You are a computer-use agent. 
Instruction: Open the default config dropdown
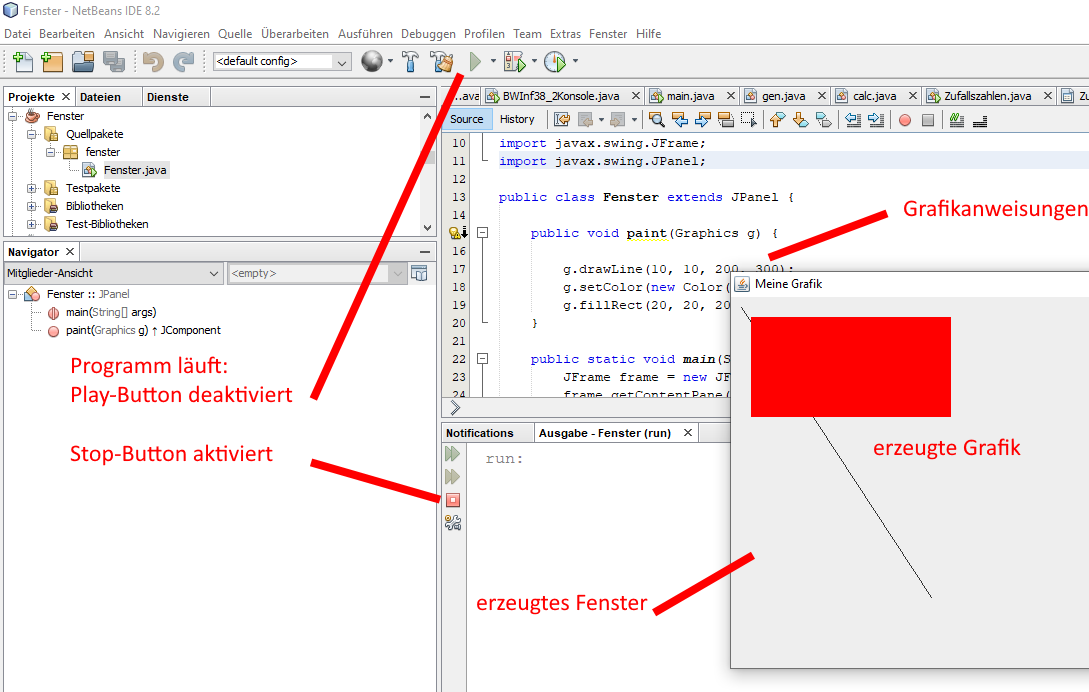point(282,62)
